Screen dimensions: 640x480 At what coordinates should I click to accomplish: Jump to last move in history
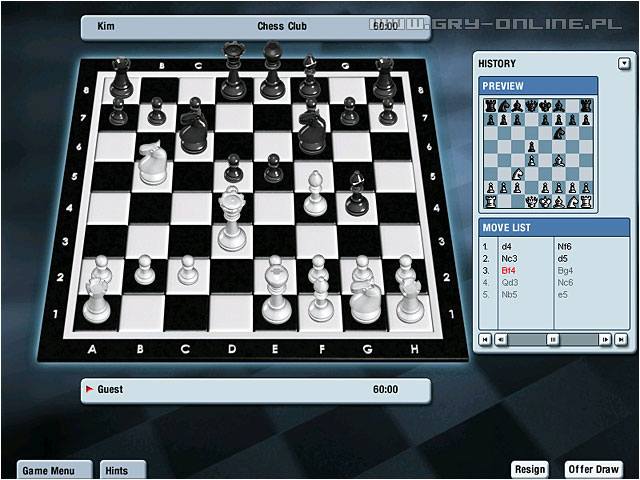tap(620, 339)
